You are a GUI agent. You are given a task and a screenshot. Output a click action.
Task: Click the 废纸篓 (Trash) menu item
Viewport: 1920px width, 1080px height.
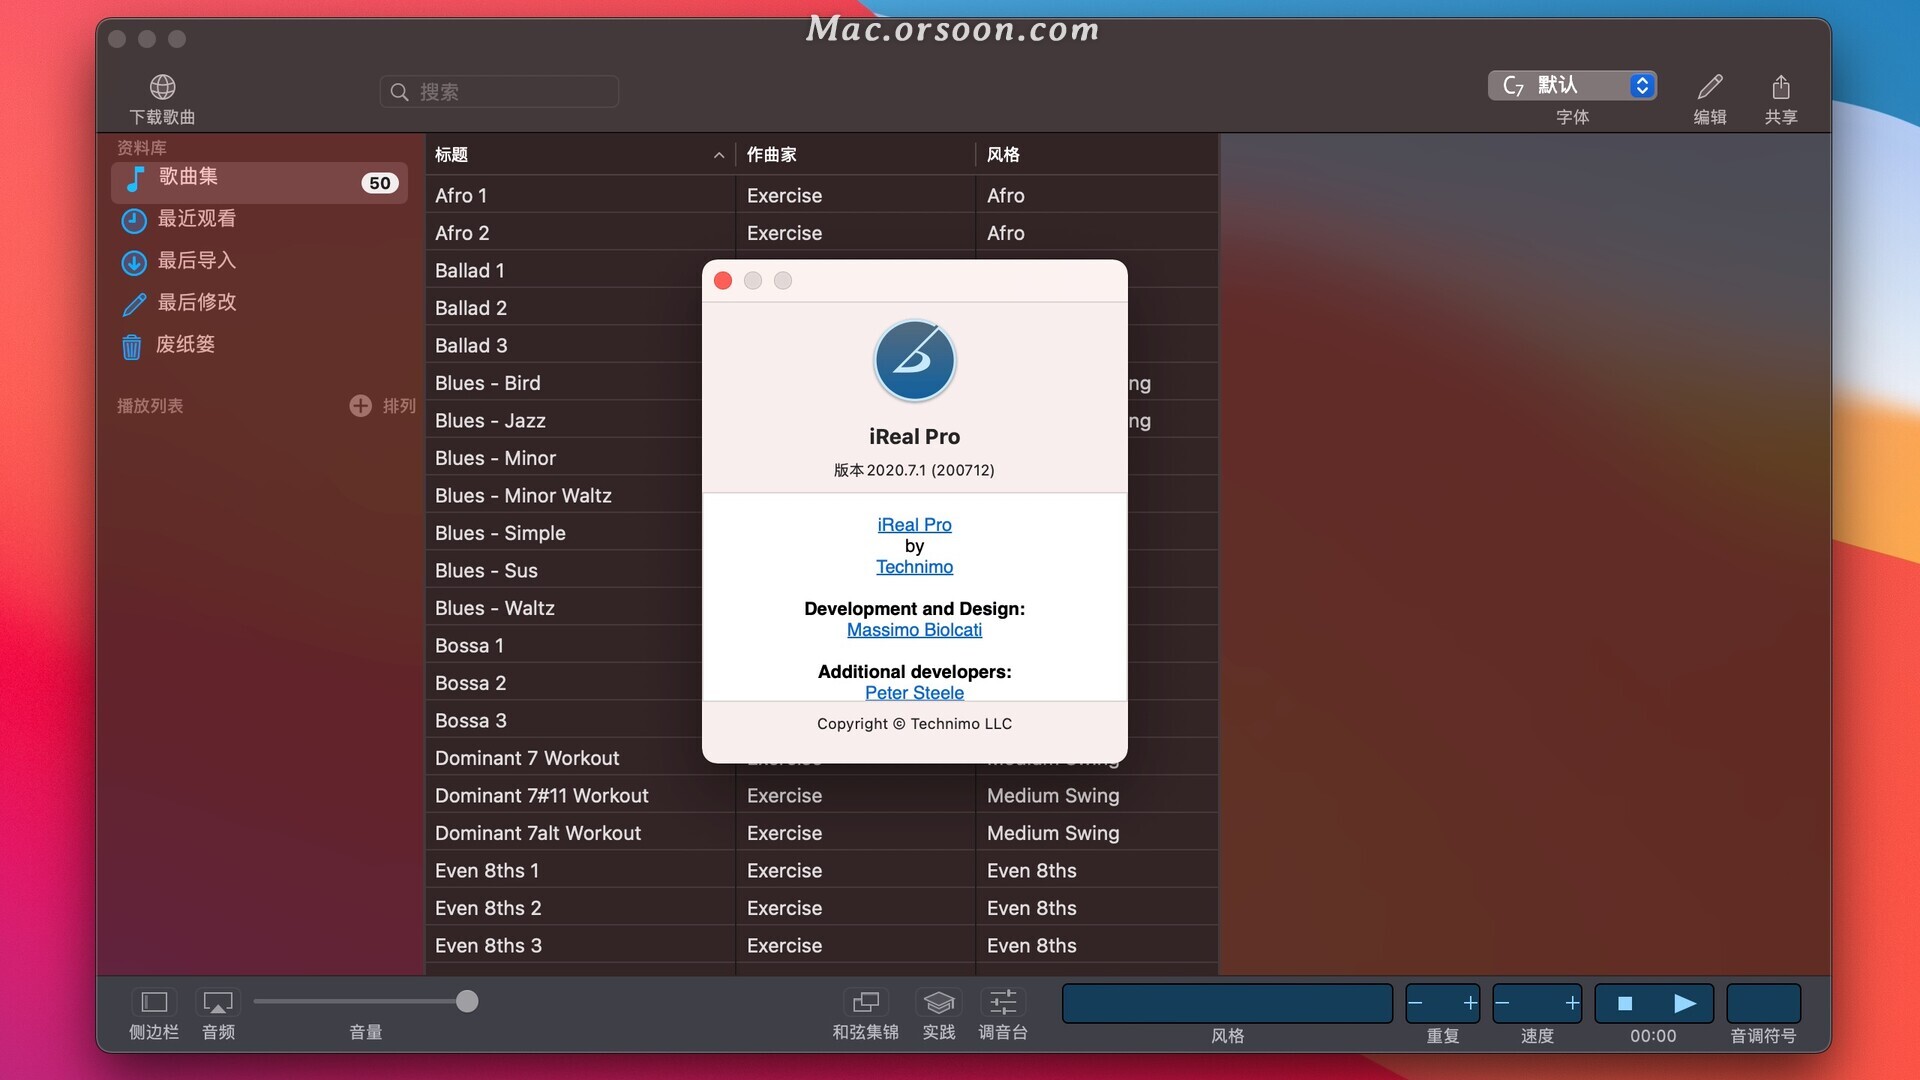coord(187,344)
